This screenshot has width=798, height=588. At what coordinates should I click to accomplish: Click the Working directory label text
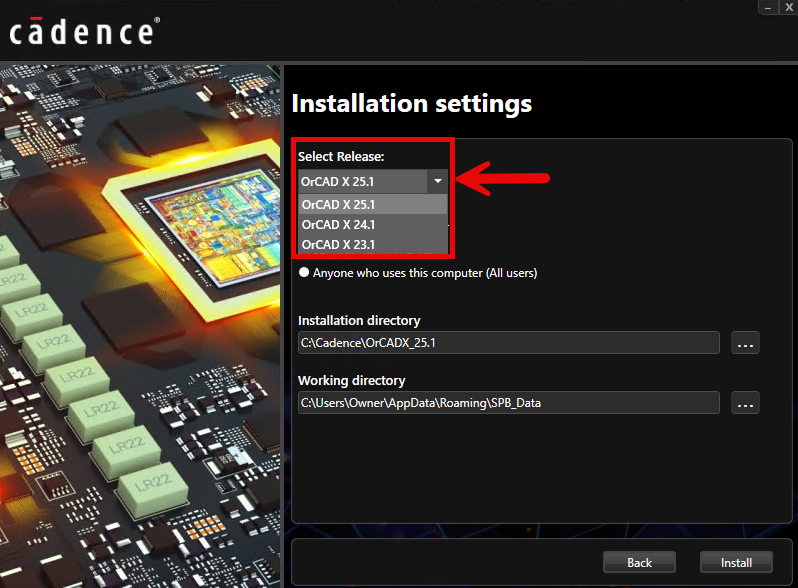tap(351, 380)
